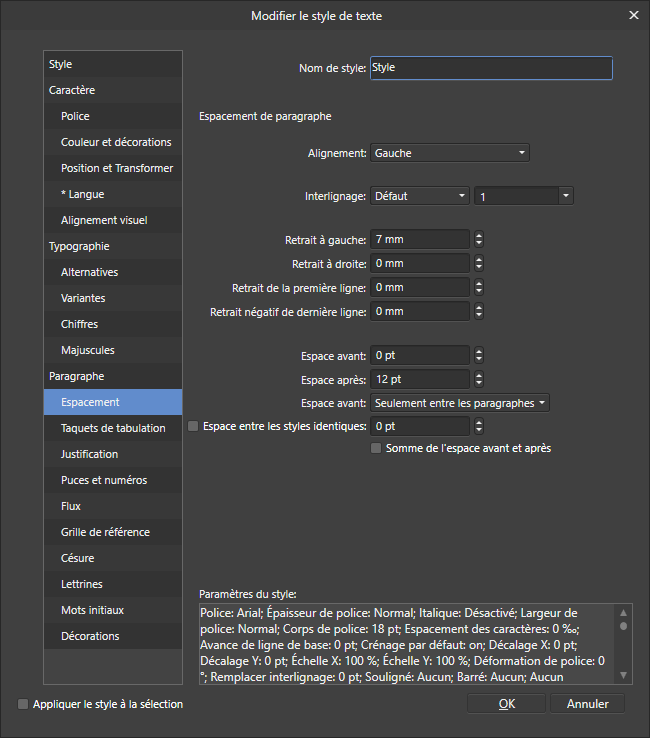Click Espace entre les styles identiques value field
This screenshot has height=738, width=650.
pyautogui.click(x=420, y=426)
